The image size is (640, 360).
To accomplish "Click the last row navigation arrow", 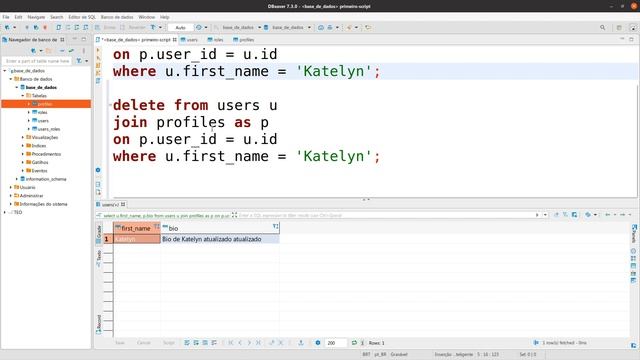I will (x=258, y=343).
